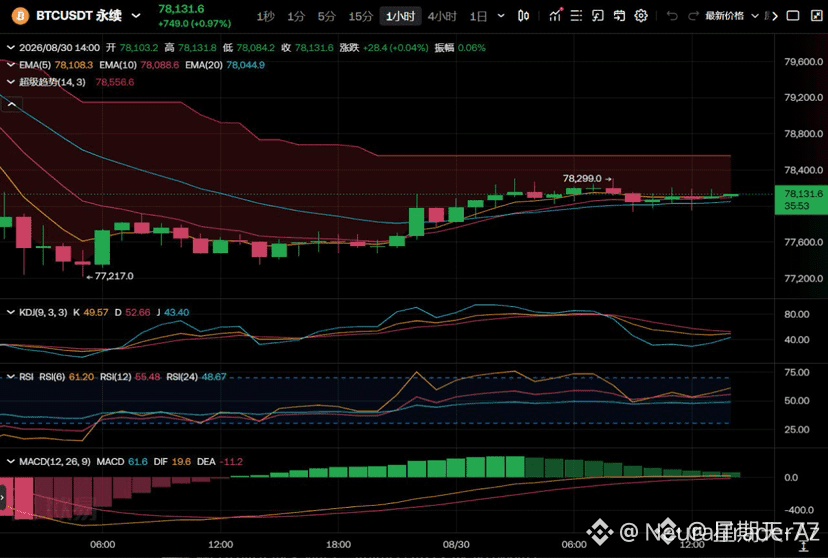The width and height of the screenshot is (828, 558).
Task: Click the RSI(12) value 55.48
Action: (148, 377)
